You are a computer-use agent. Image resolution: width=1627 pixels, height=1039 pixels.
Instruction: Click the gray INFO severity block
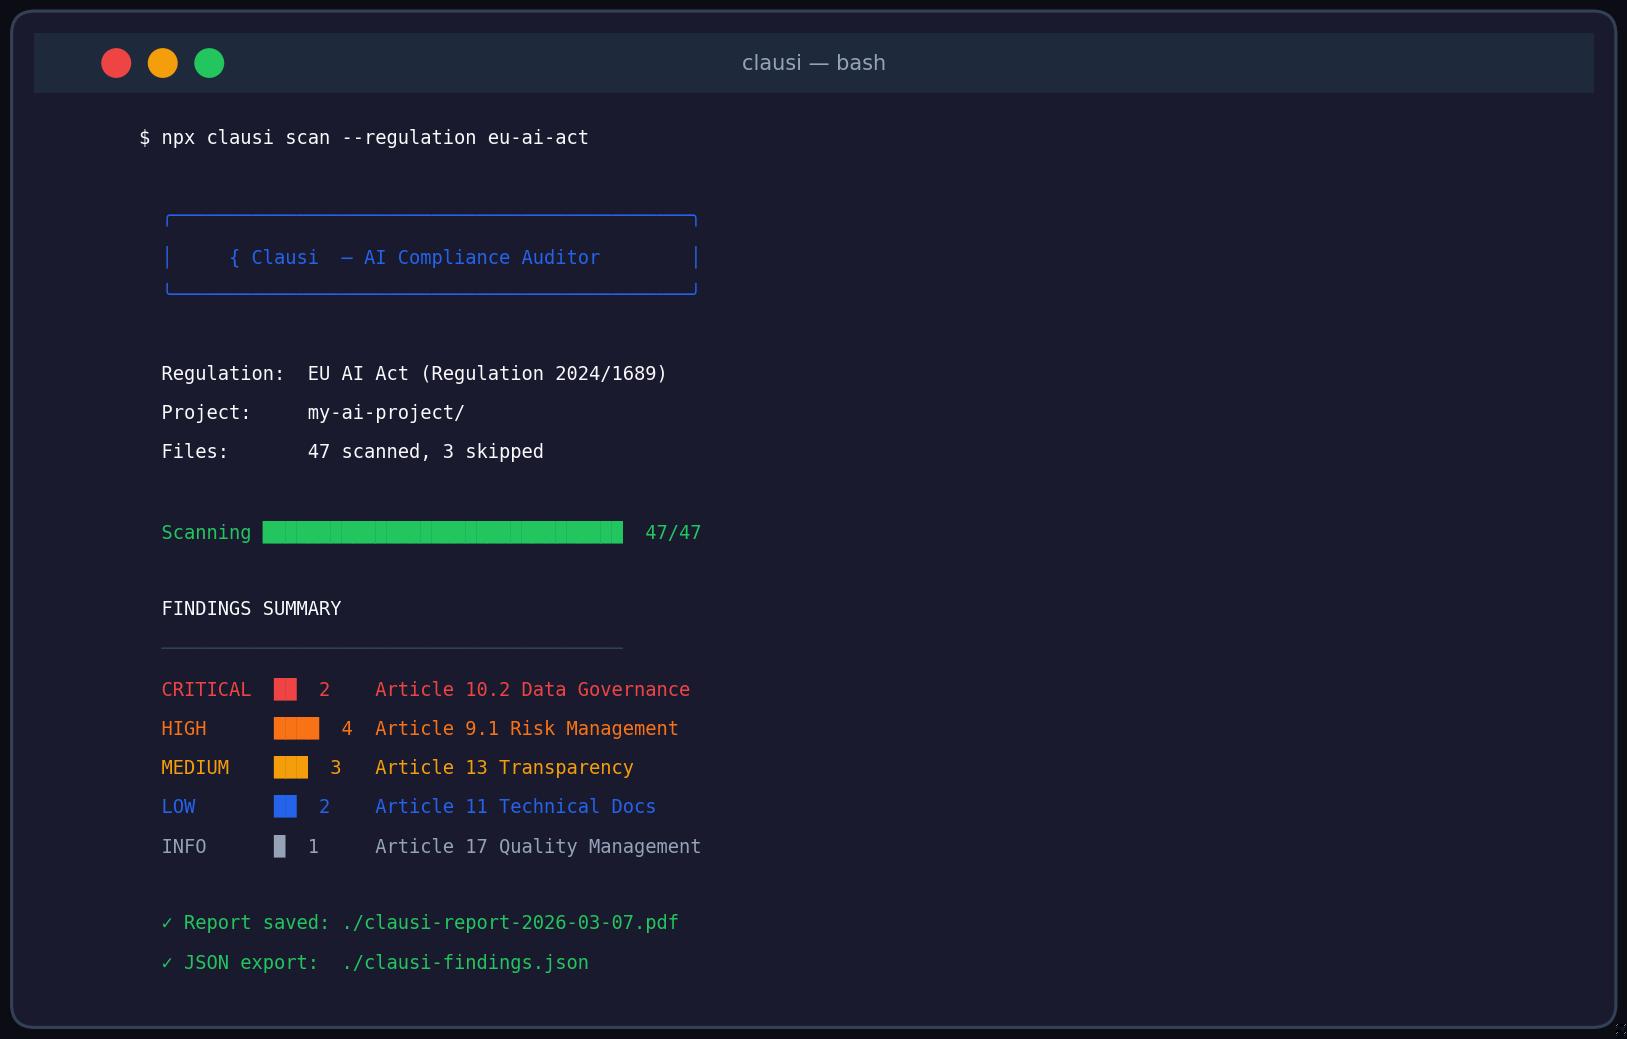coord(279,846)
